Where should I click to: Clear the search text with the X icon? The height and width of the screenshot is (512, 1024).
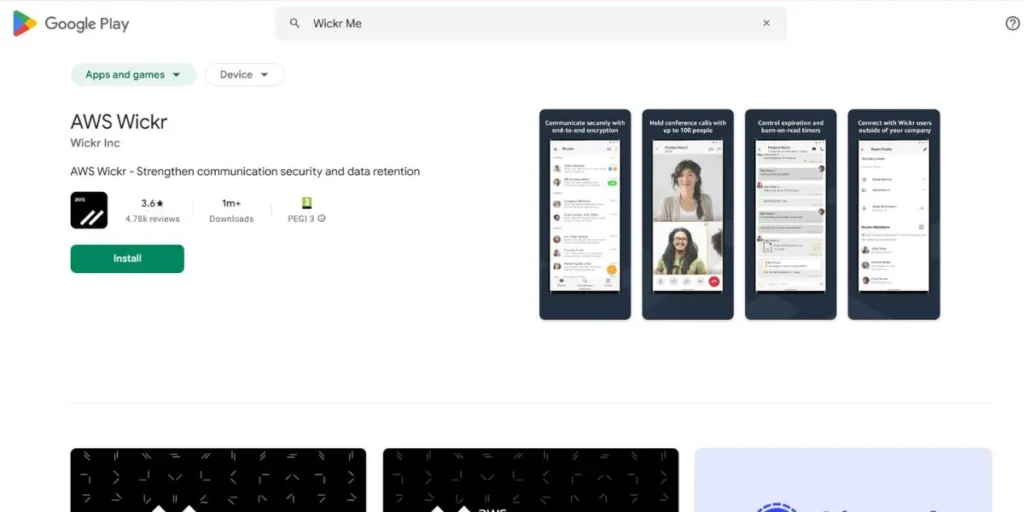766,23
